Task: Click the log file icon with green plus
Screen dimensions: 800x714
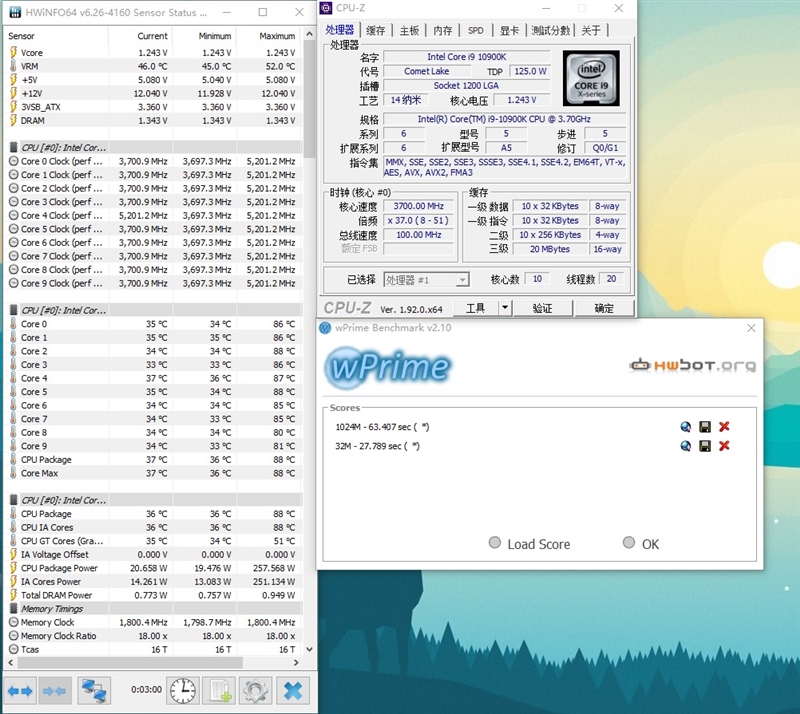Action: click(x=219, y=690)
